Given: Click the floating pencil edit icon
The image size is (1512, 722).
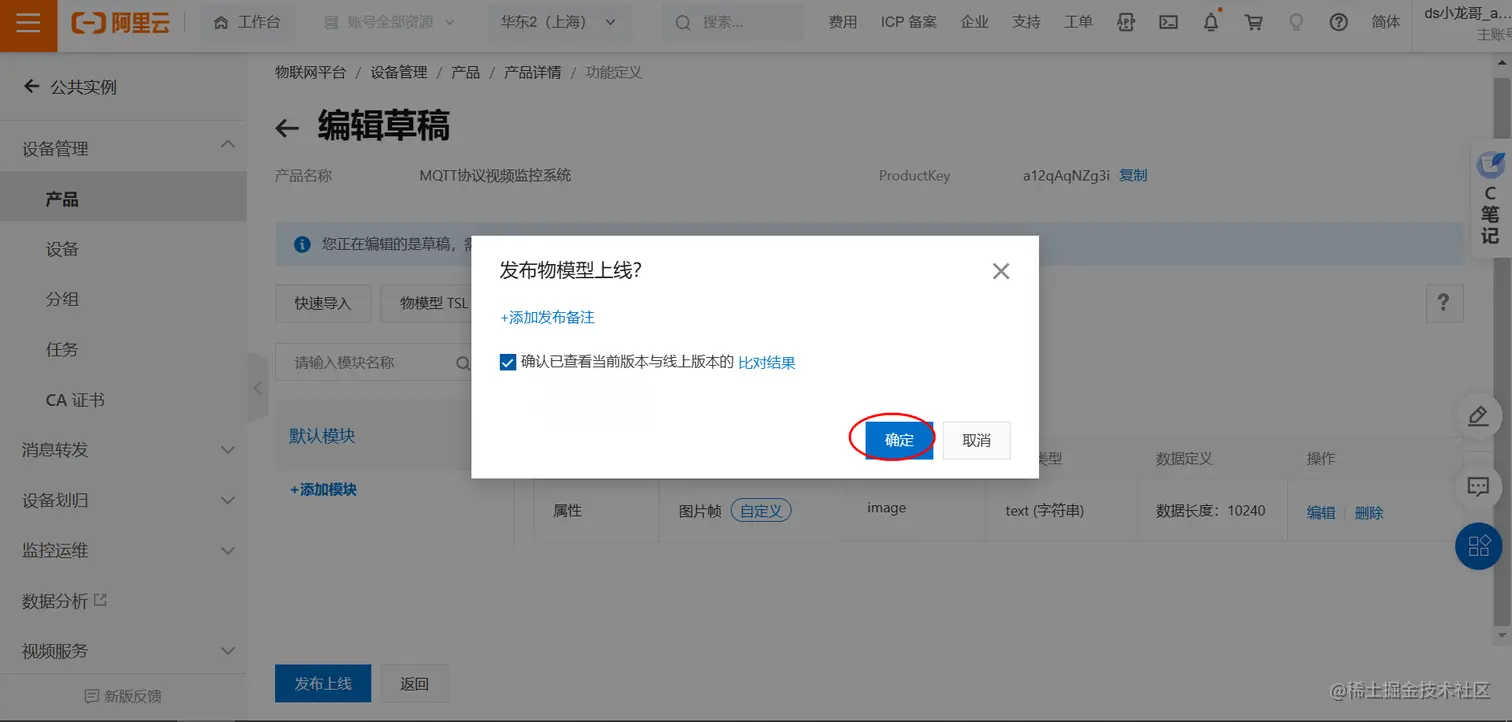Looking at the screenshot, I should point(1478,416).
